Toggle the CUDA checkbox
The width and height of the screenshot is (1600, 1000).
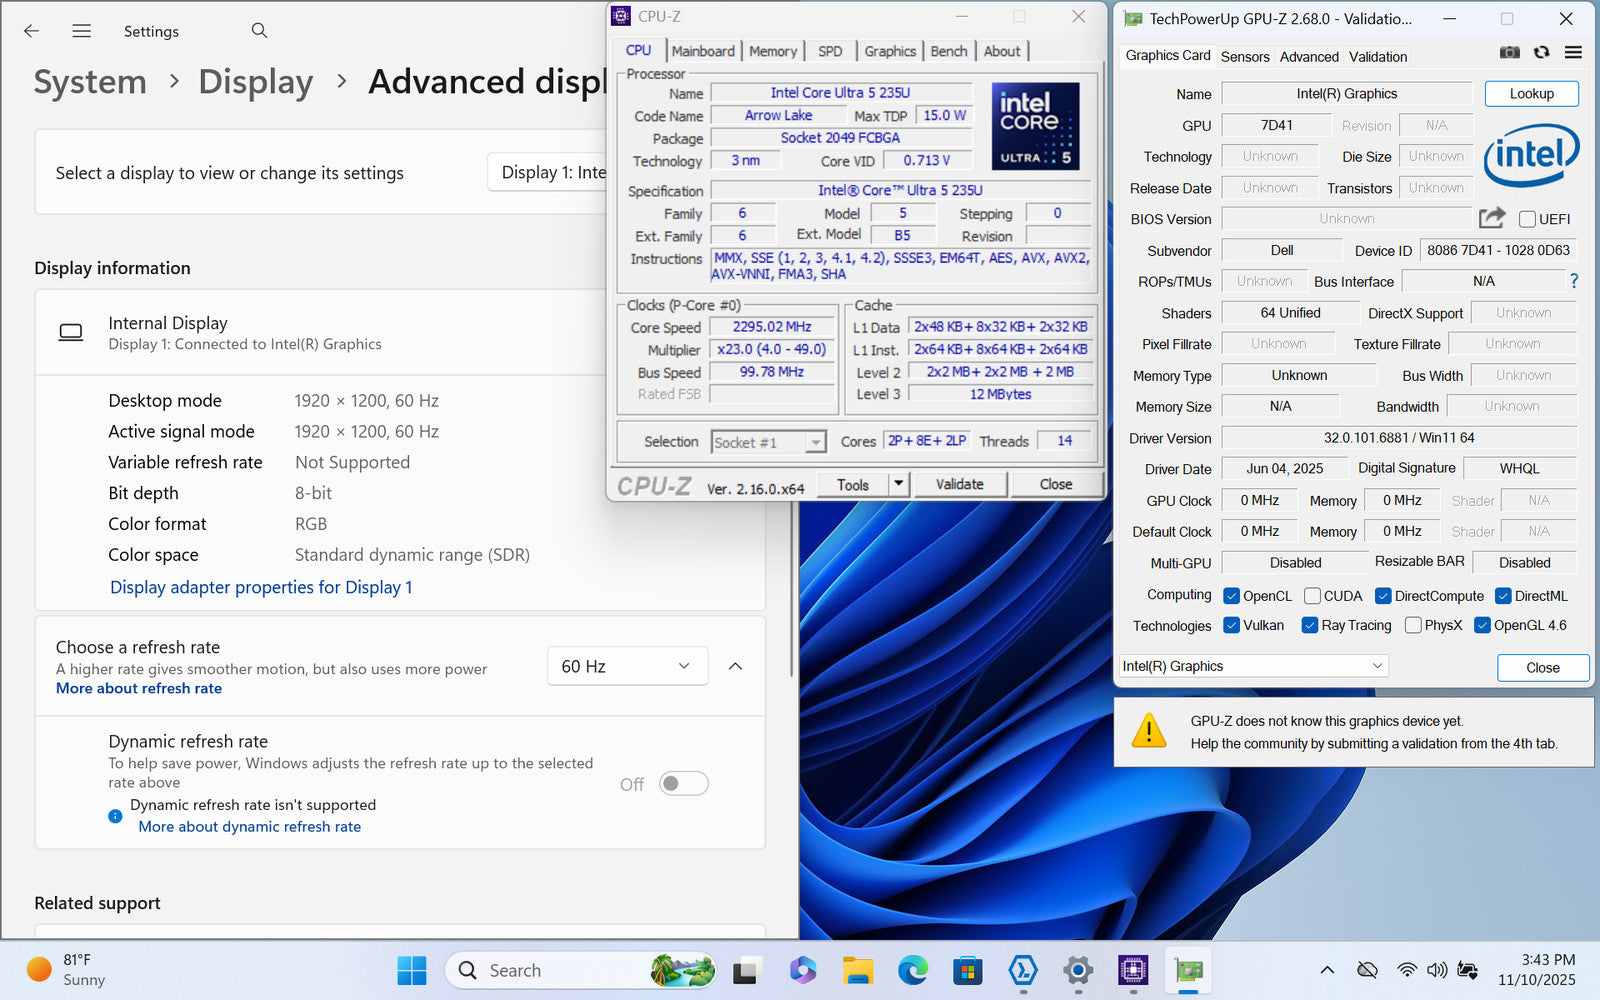[x=1312, y=596]
